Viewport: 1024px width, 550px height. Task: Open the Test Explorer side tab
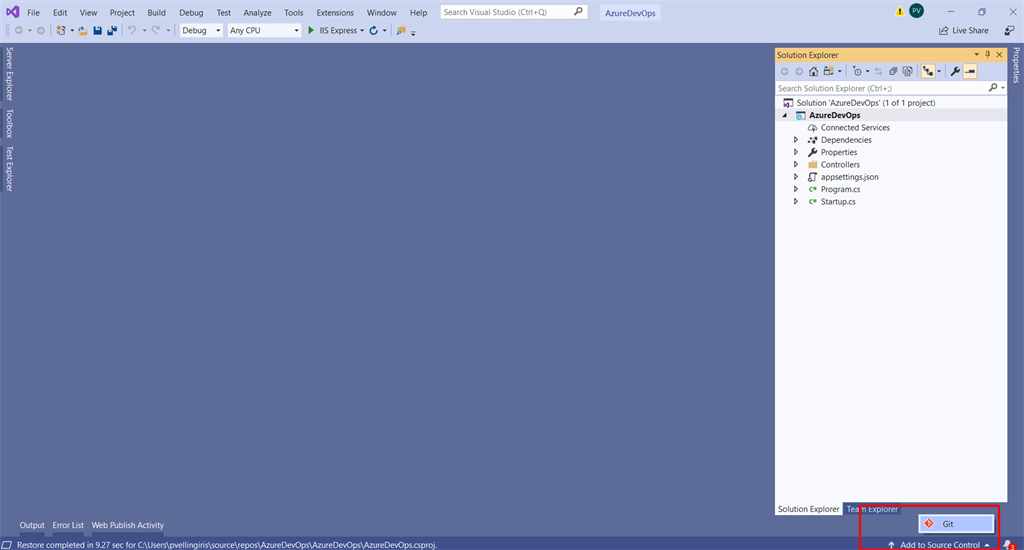pyautogui.click(x=9, y=169)
